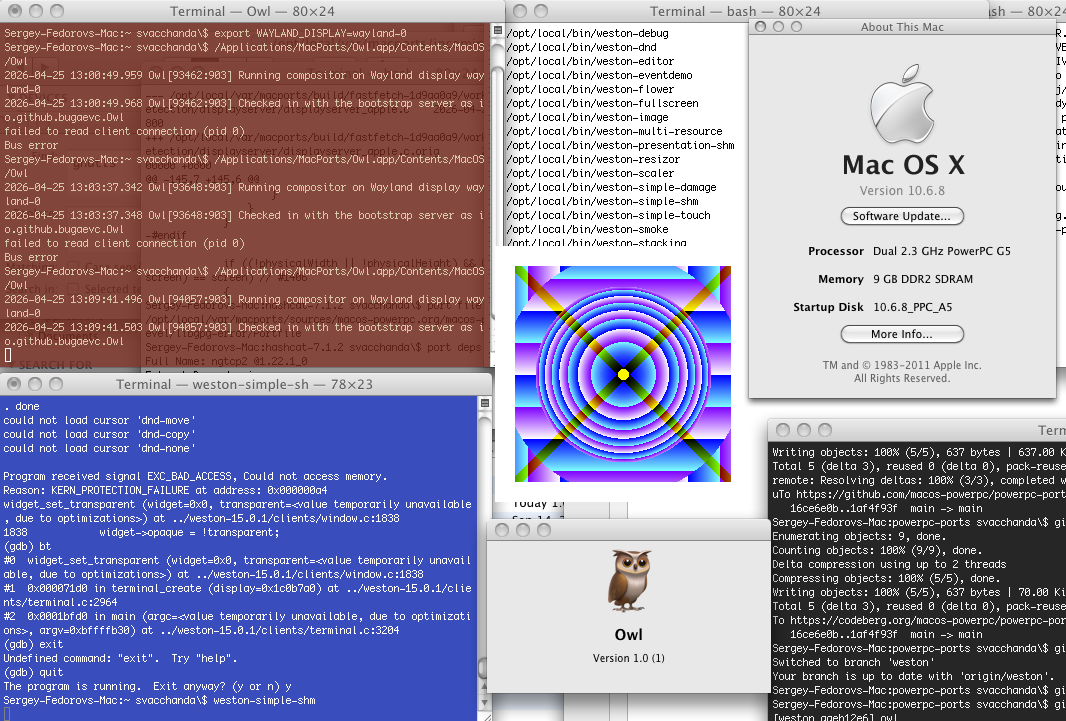Image resolution: width=1066 pixels, height=721 pixels.
Task: Click line /opt/local/bin/weston-multi-resource
Action: pos(615,131)
